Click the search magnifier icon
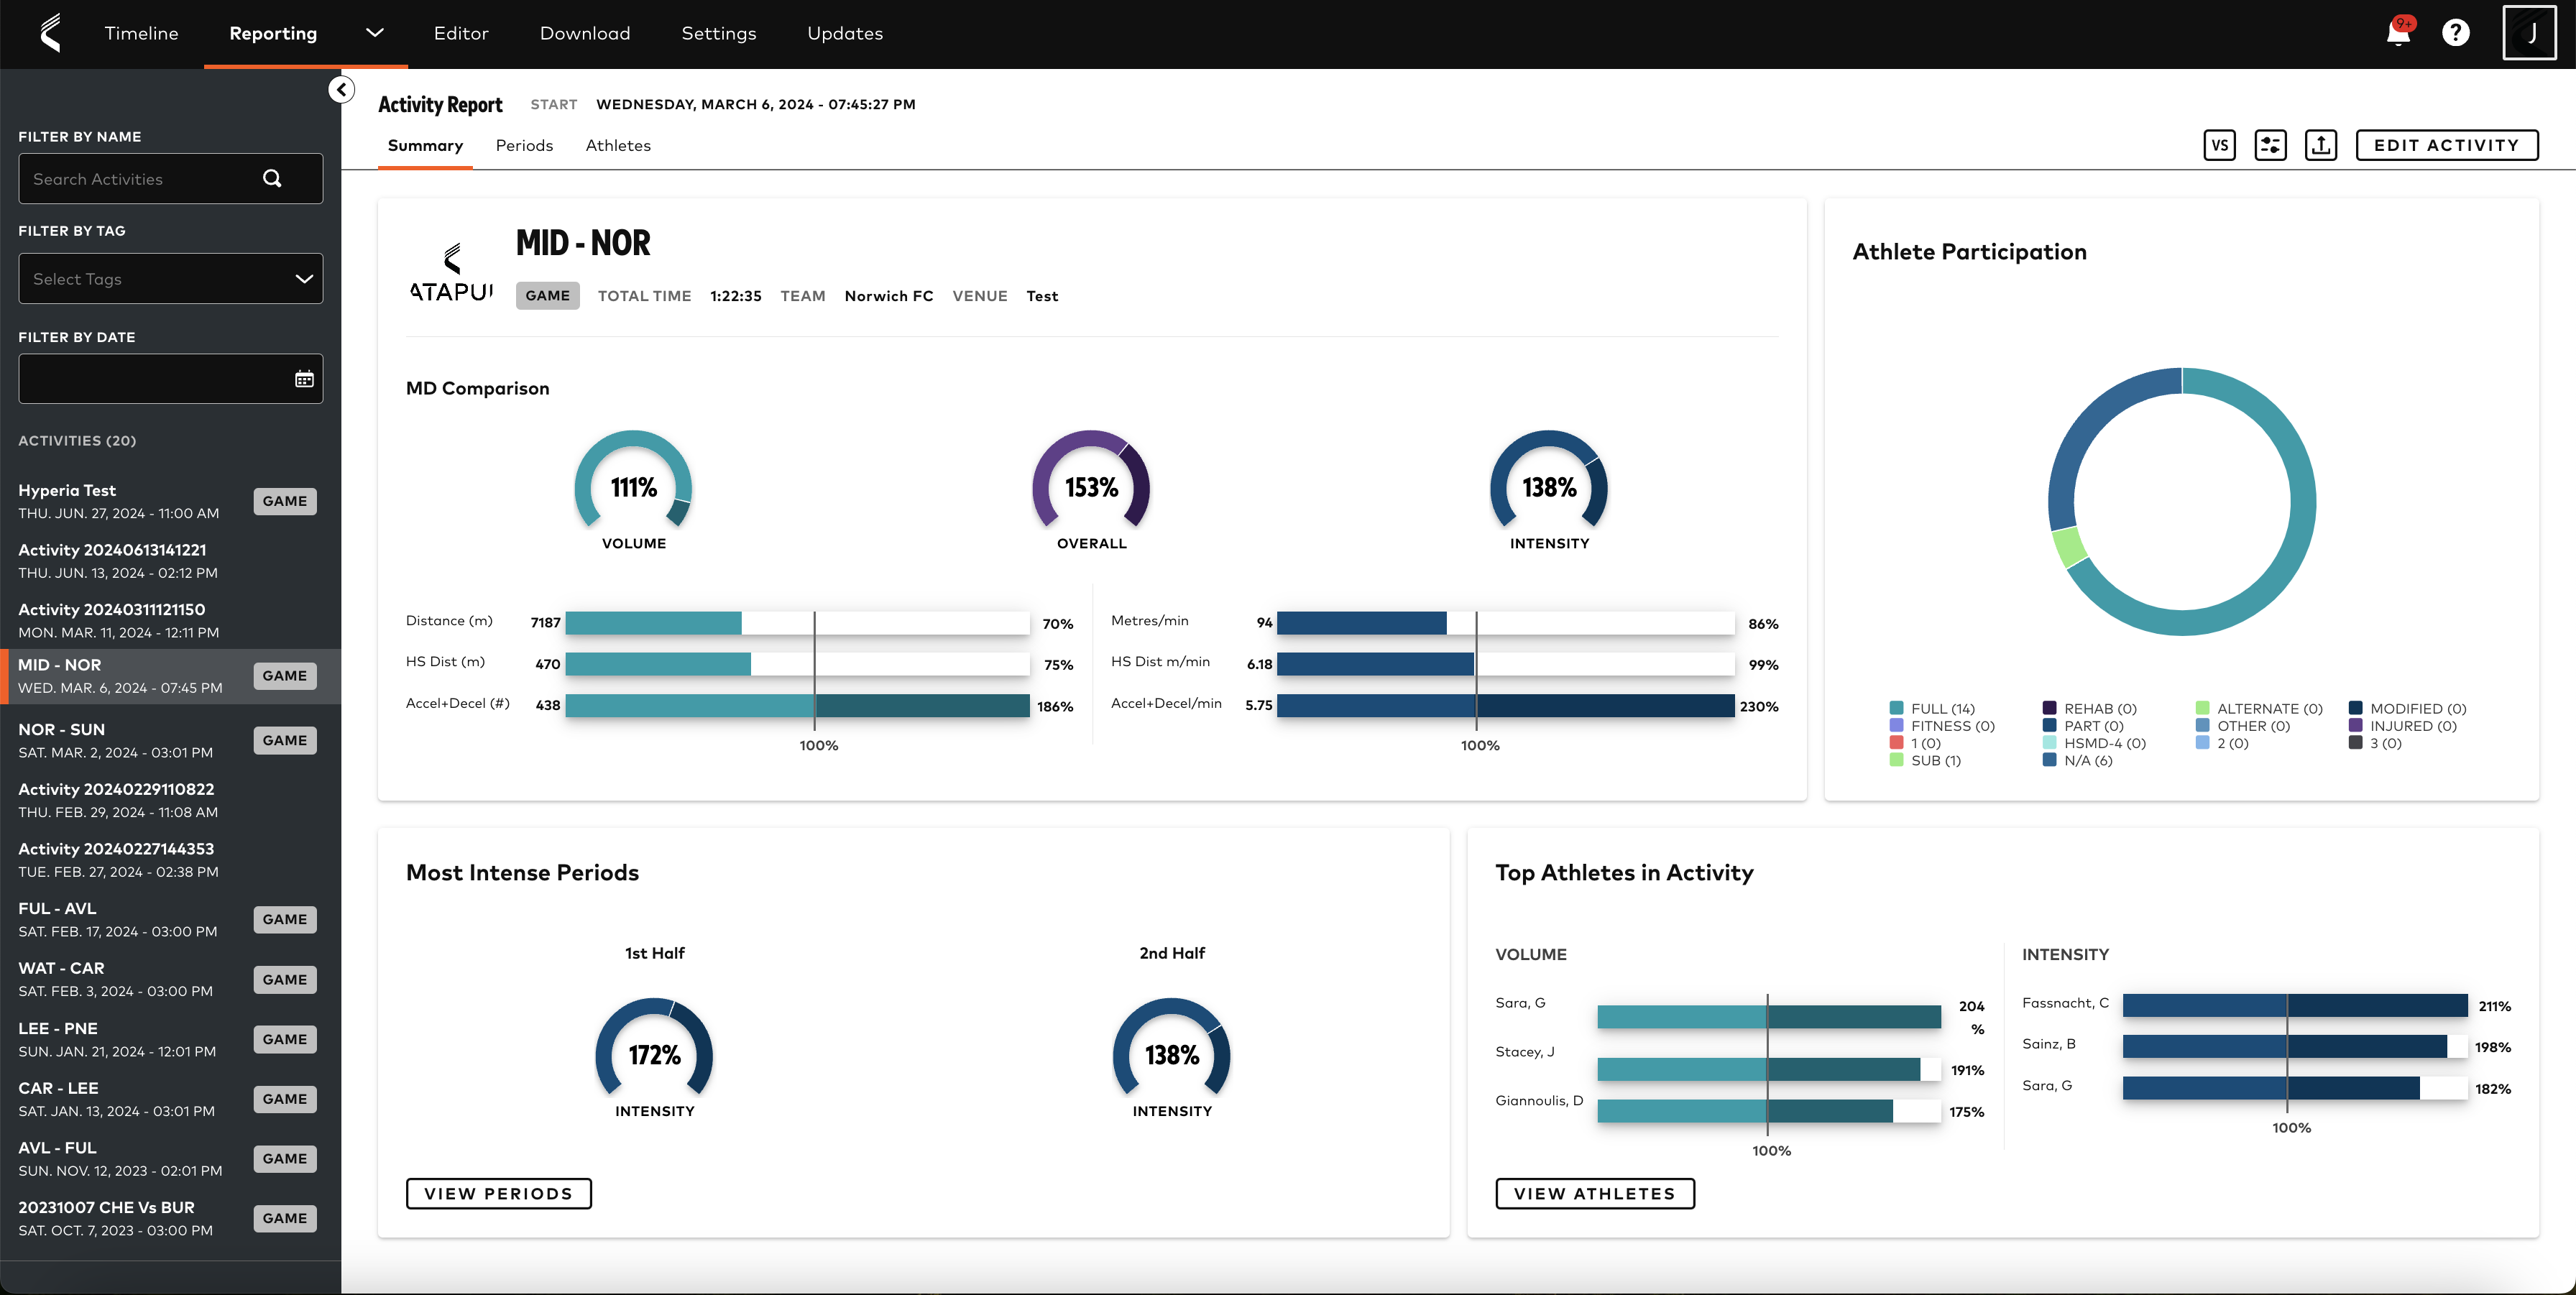2576x1295 pixels. 272,179
